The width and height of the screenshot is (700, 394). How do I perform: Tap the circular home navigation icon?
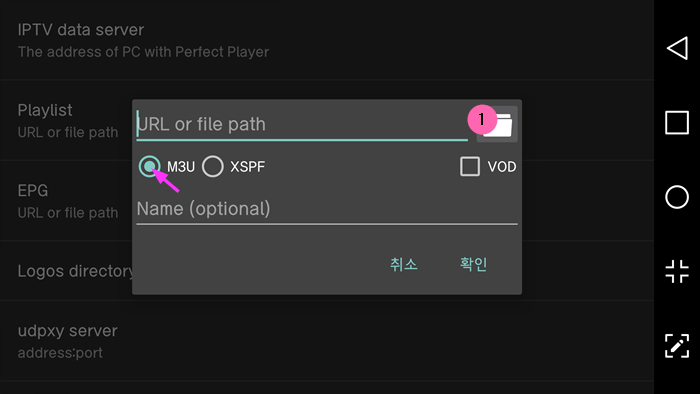pyautogui.click(x=677, y=197)
